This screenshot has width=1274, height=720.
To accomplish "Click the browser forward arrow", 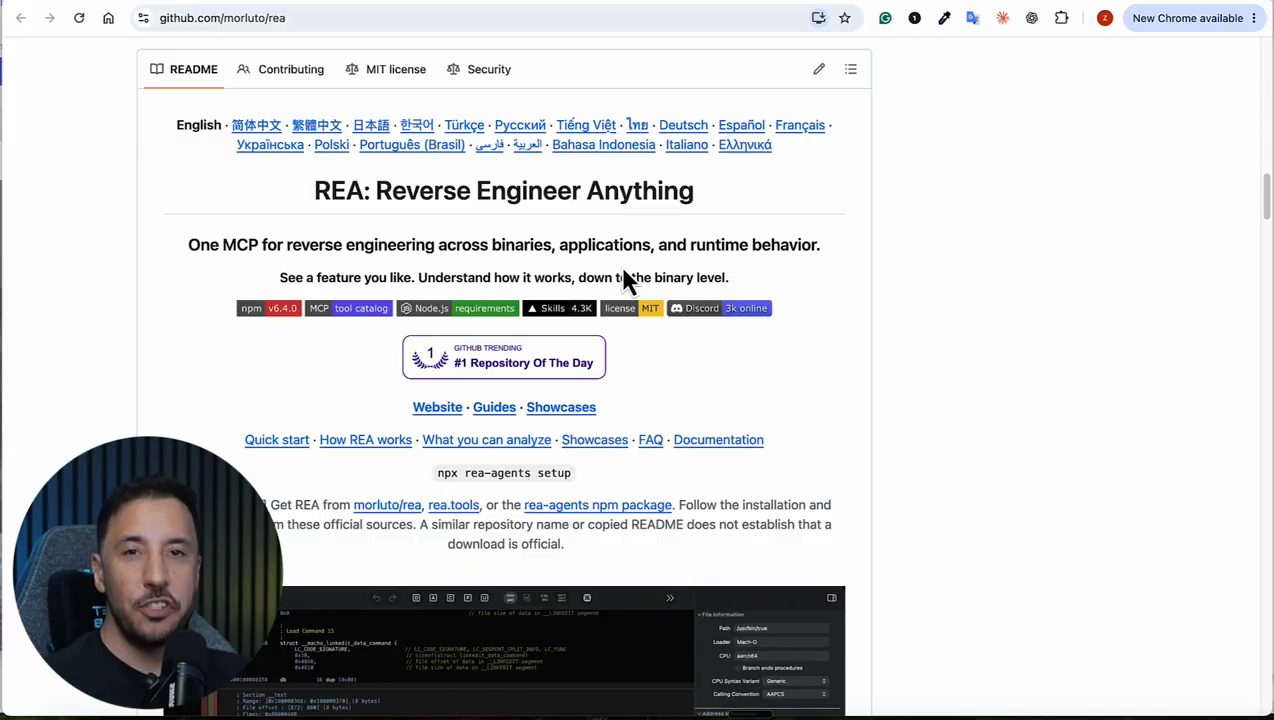I will [50, 18].
